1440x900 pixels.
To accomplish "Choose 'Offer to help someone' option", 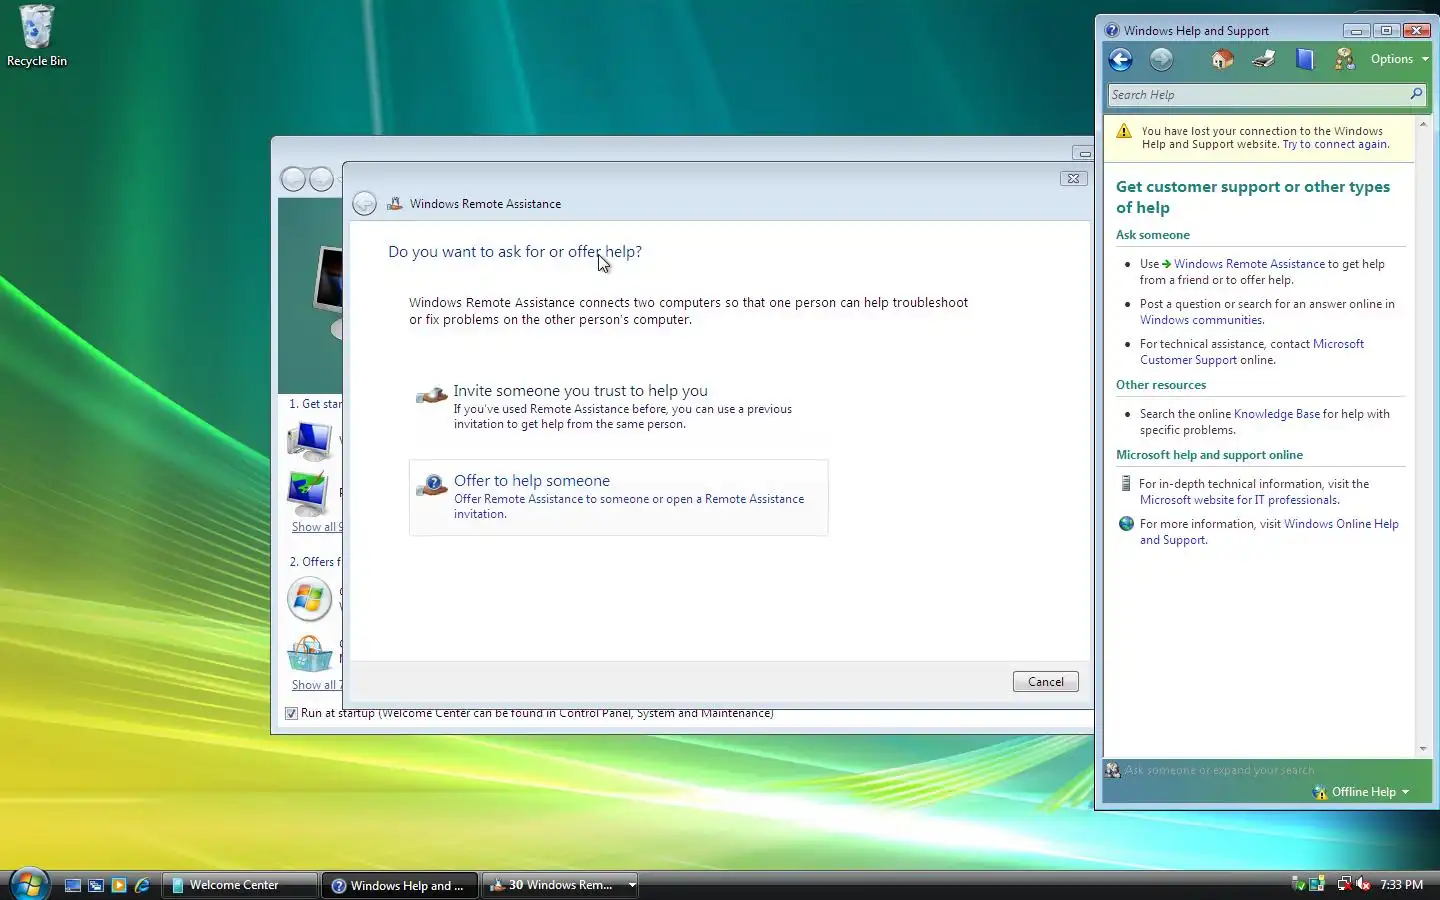I will (618, 497).
